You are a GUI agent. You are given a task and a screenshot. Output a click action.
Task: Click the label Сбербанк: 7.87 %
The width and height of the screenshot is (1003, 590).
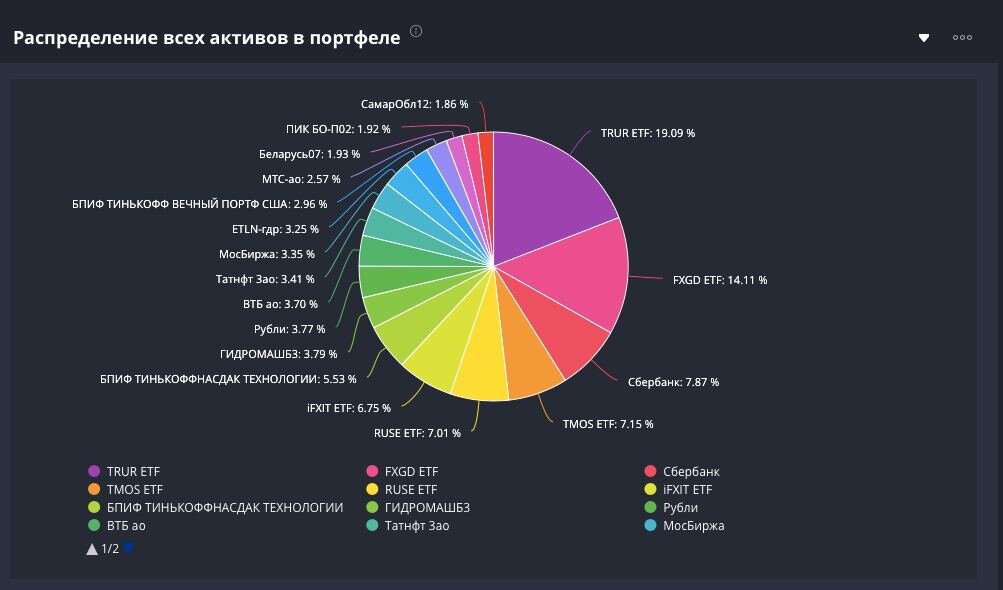pyautogui.click(x=673, y=382)
